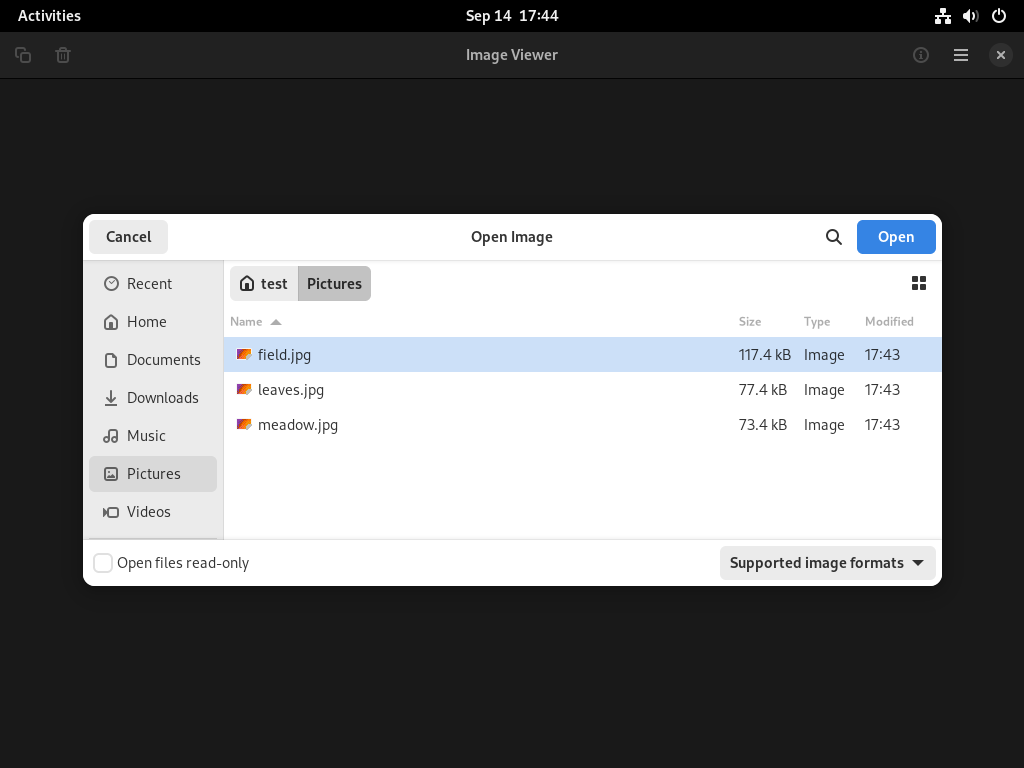Open the image properties info icon
Viewport: 1024px width, 768px height.
(921, 55)
